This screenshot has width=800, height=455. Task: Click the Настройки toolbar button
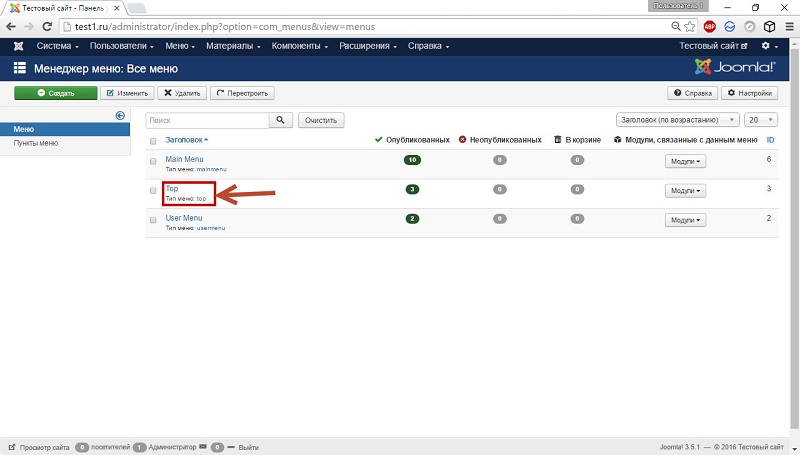coord(749,93)
